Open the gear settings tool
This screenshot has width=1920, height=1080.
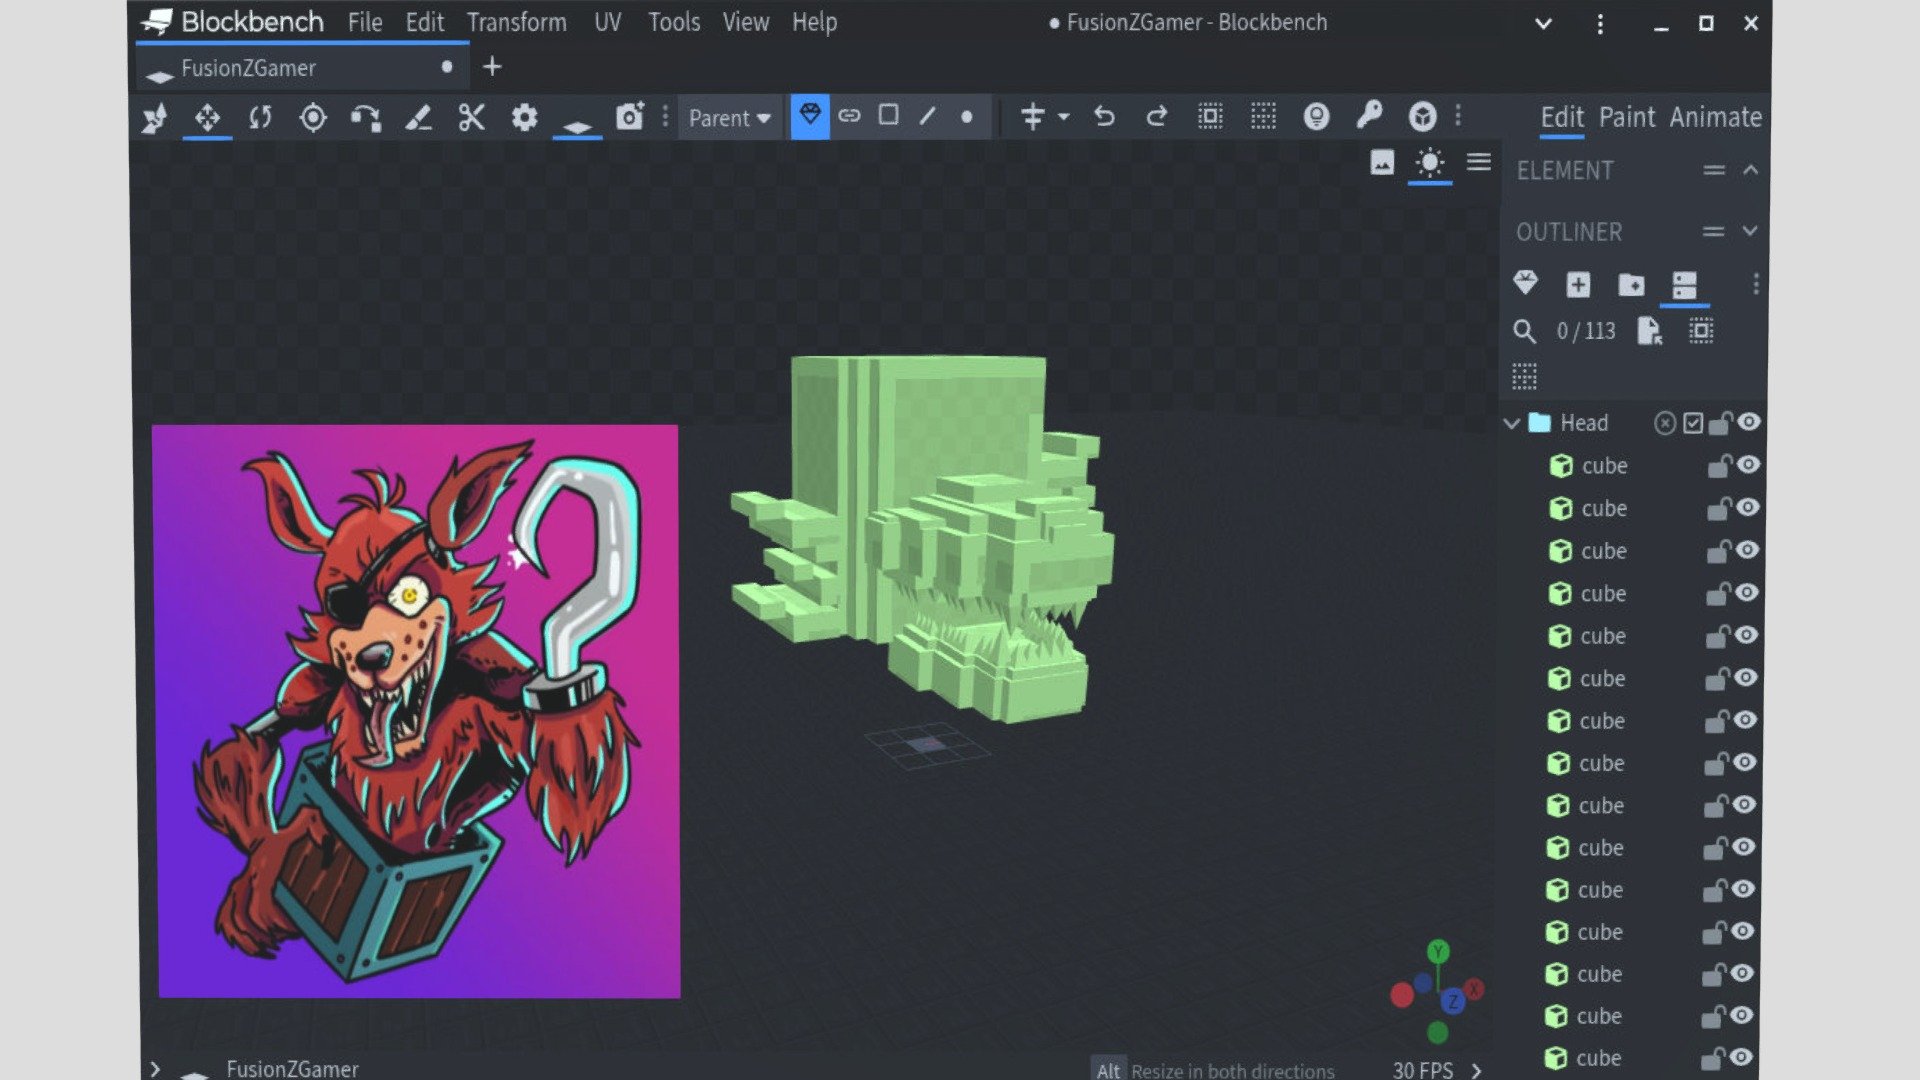(524, 118)
